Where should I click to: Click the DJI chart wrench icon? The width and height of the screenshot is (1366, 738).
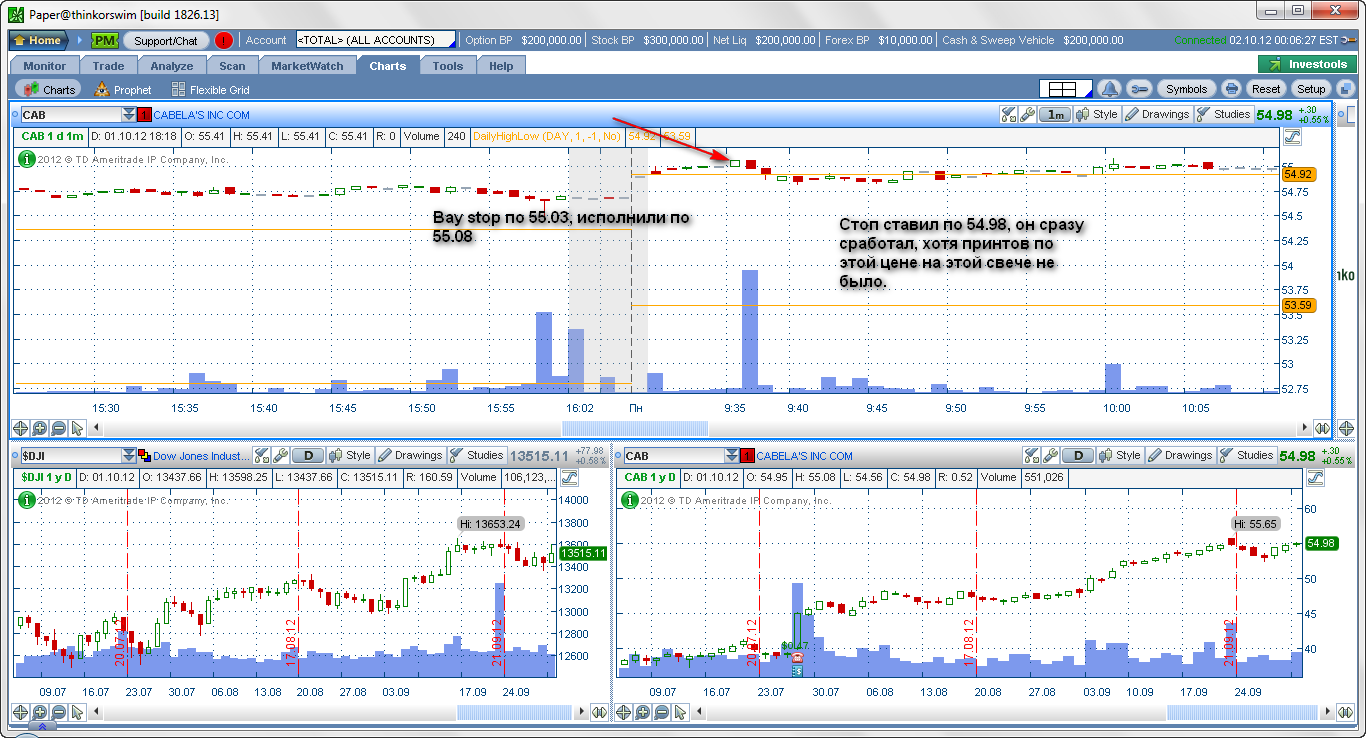click(281, 456)
